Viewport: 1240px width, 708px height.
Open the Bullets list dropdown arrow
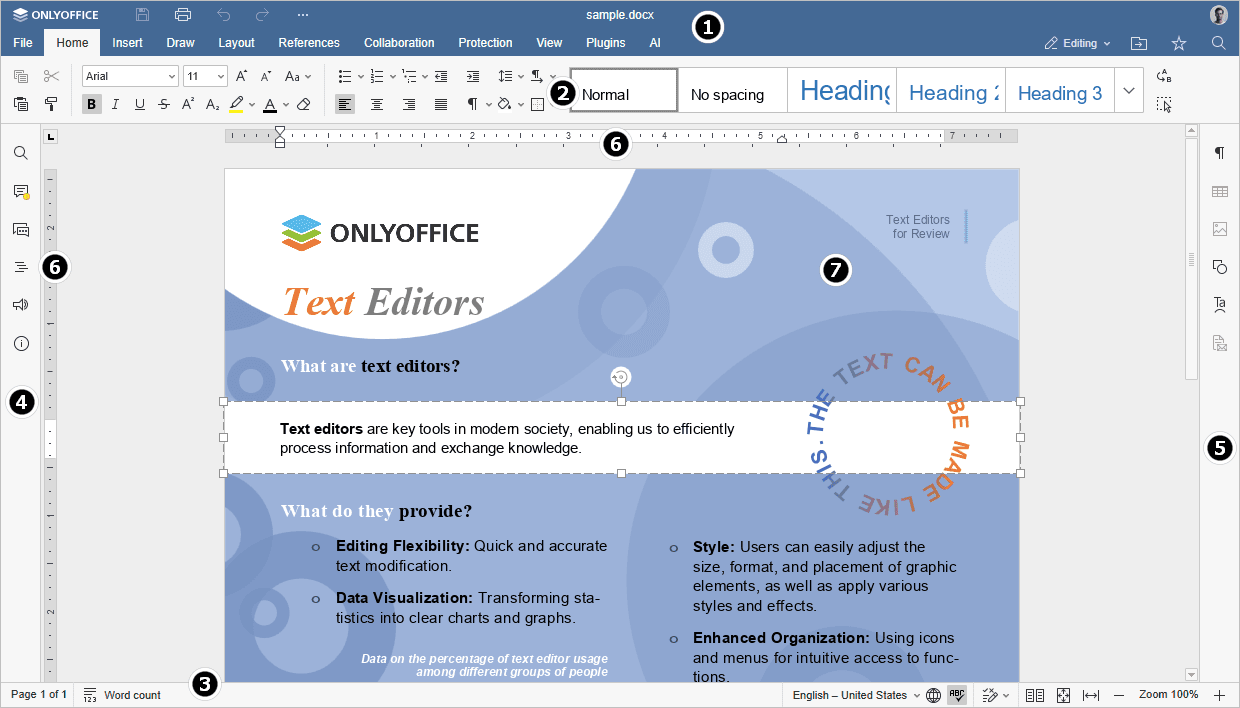[360, 76]
